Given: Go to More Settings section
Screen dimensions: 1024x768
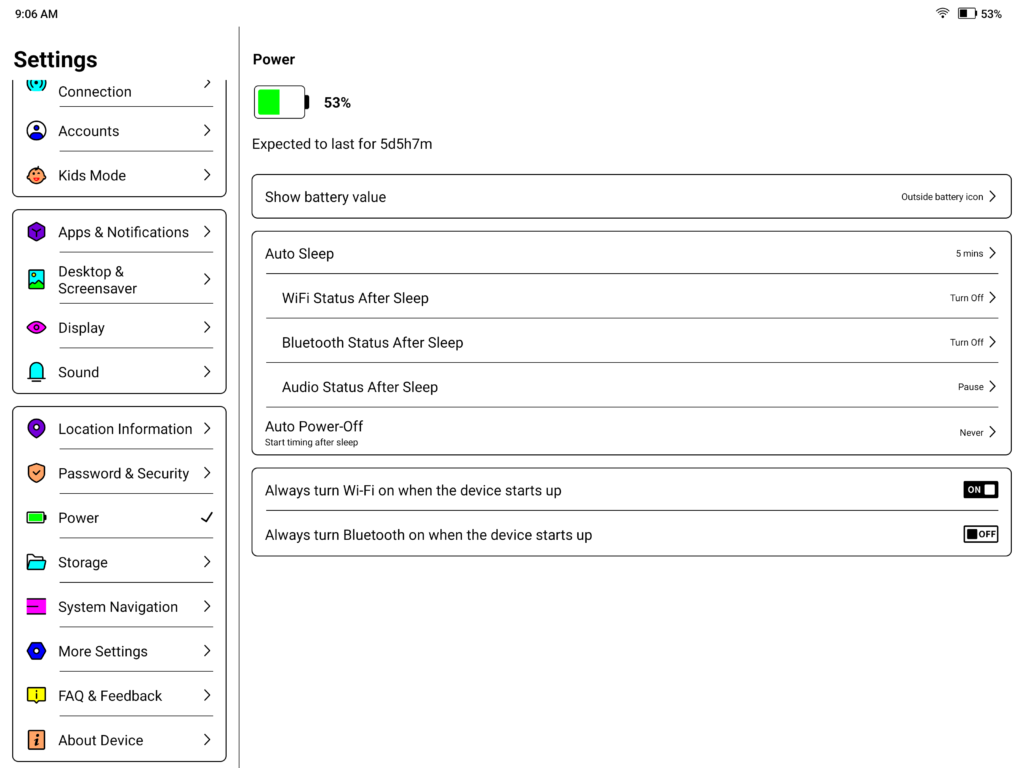Looking at the screenshot, I should coord(103,651).
